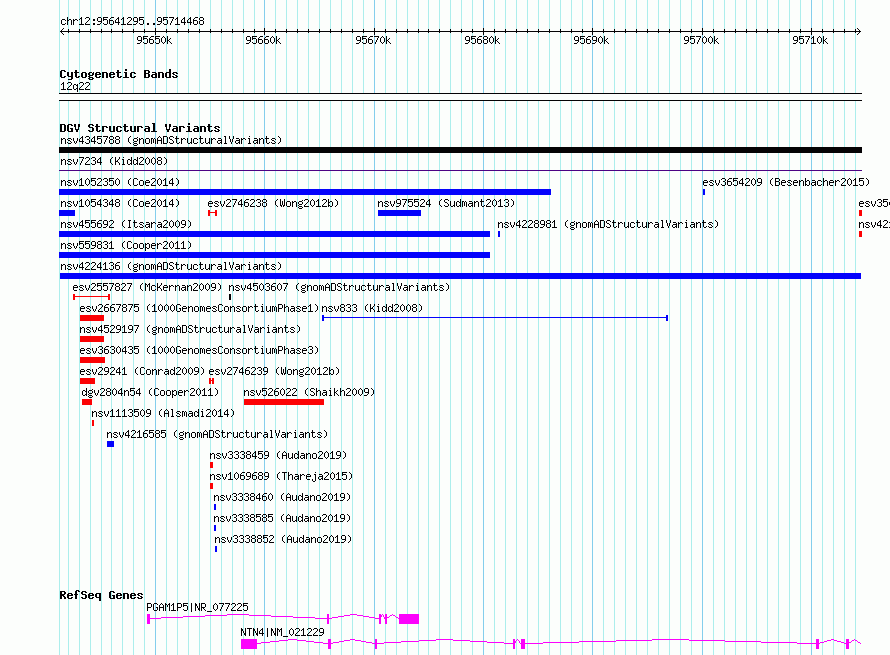Open the nsv833 (Kidd2008) label

tap(372, 308)
